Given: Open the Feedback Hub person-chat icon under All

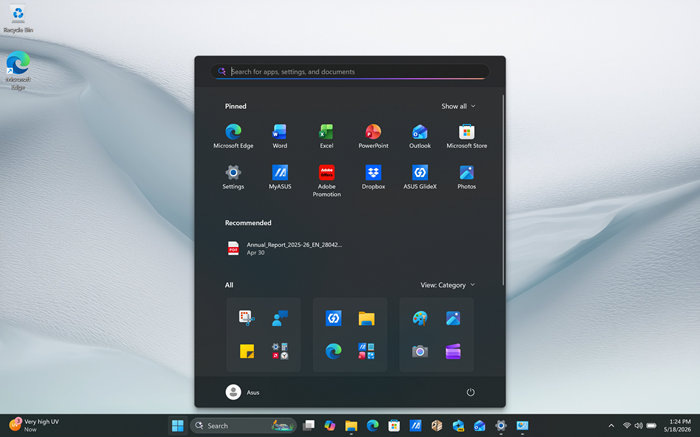Looking at the screenshot, I should (280, 318).
